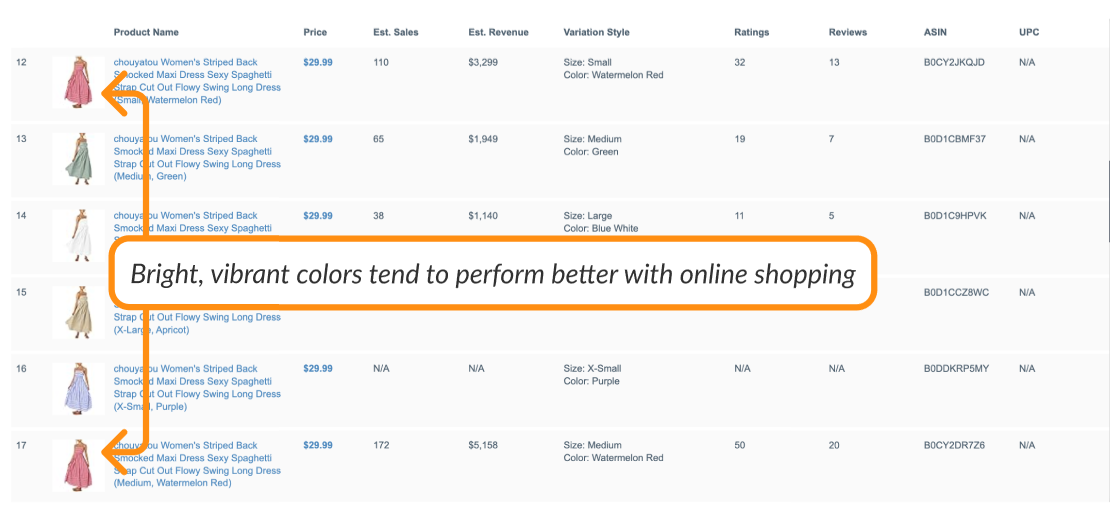This screenshot has height=523, width=1110.
Task: Click the UPC column header
Action: point(1029,33)
